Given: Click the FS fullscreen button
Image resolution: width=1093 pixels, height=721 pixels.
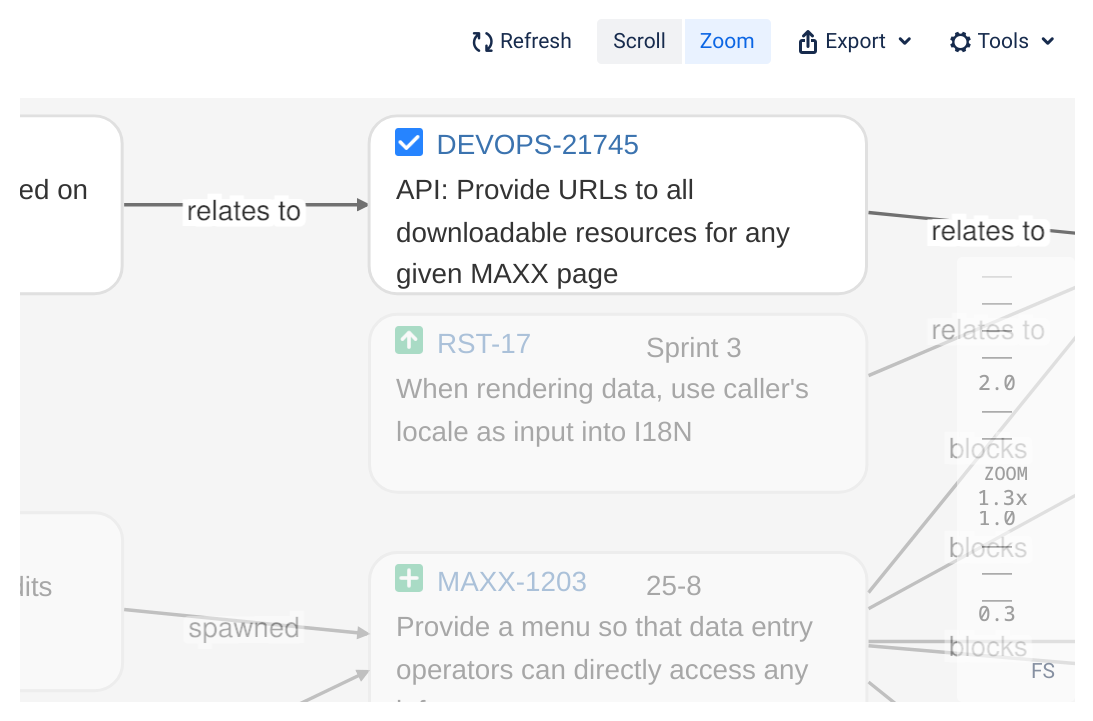Looking at the screenshot, I should [x=1043, y=671].
